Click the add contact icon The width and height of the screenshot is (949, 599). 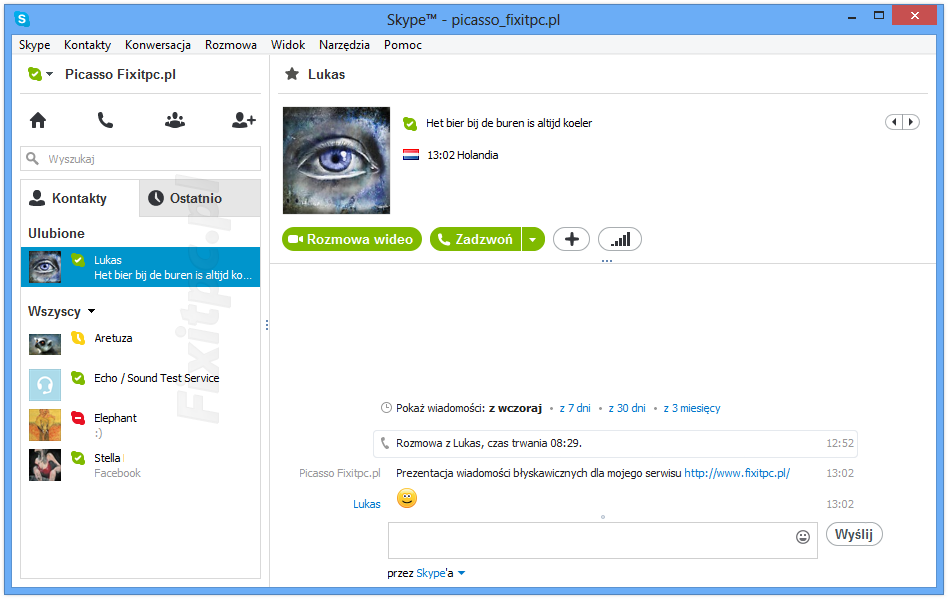(244, 120)
